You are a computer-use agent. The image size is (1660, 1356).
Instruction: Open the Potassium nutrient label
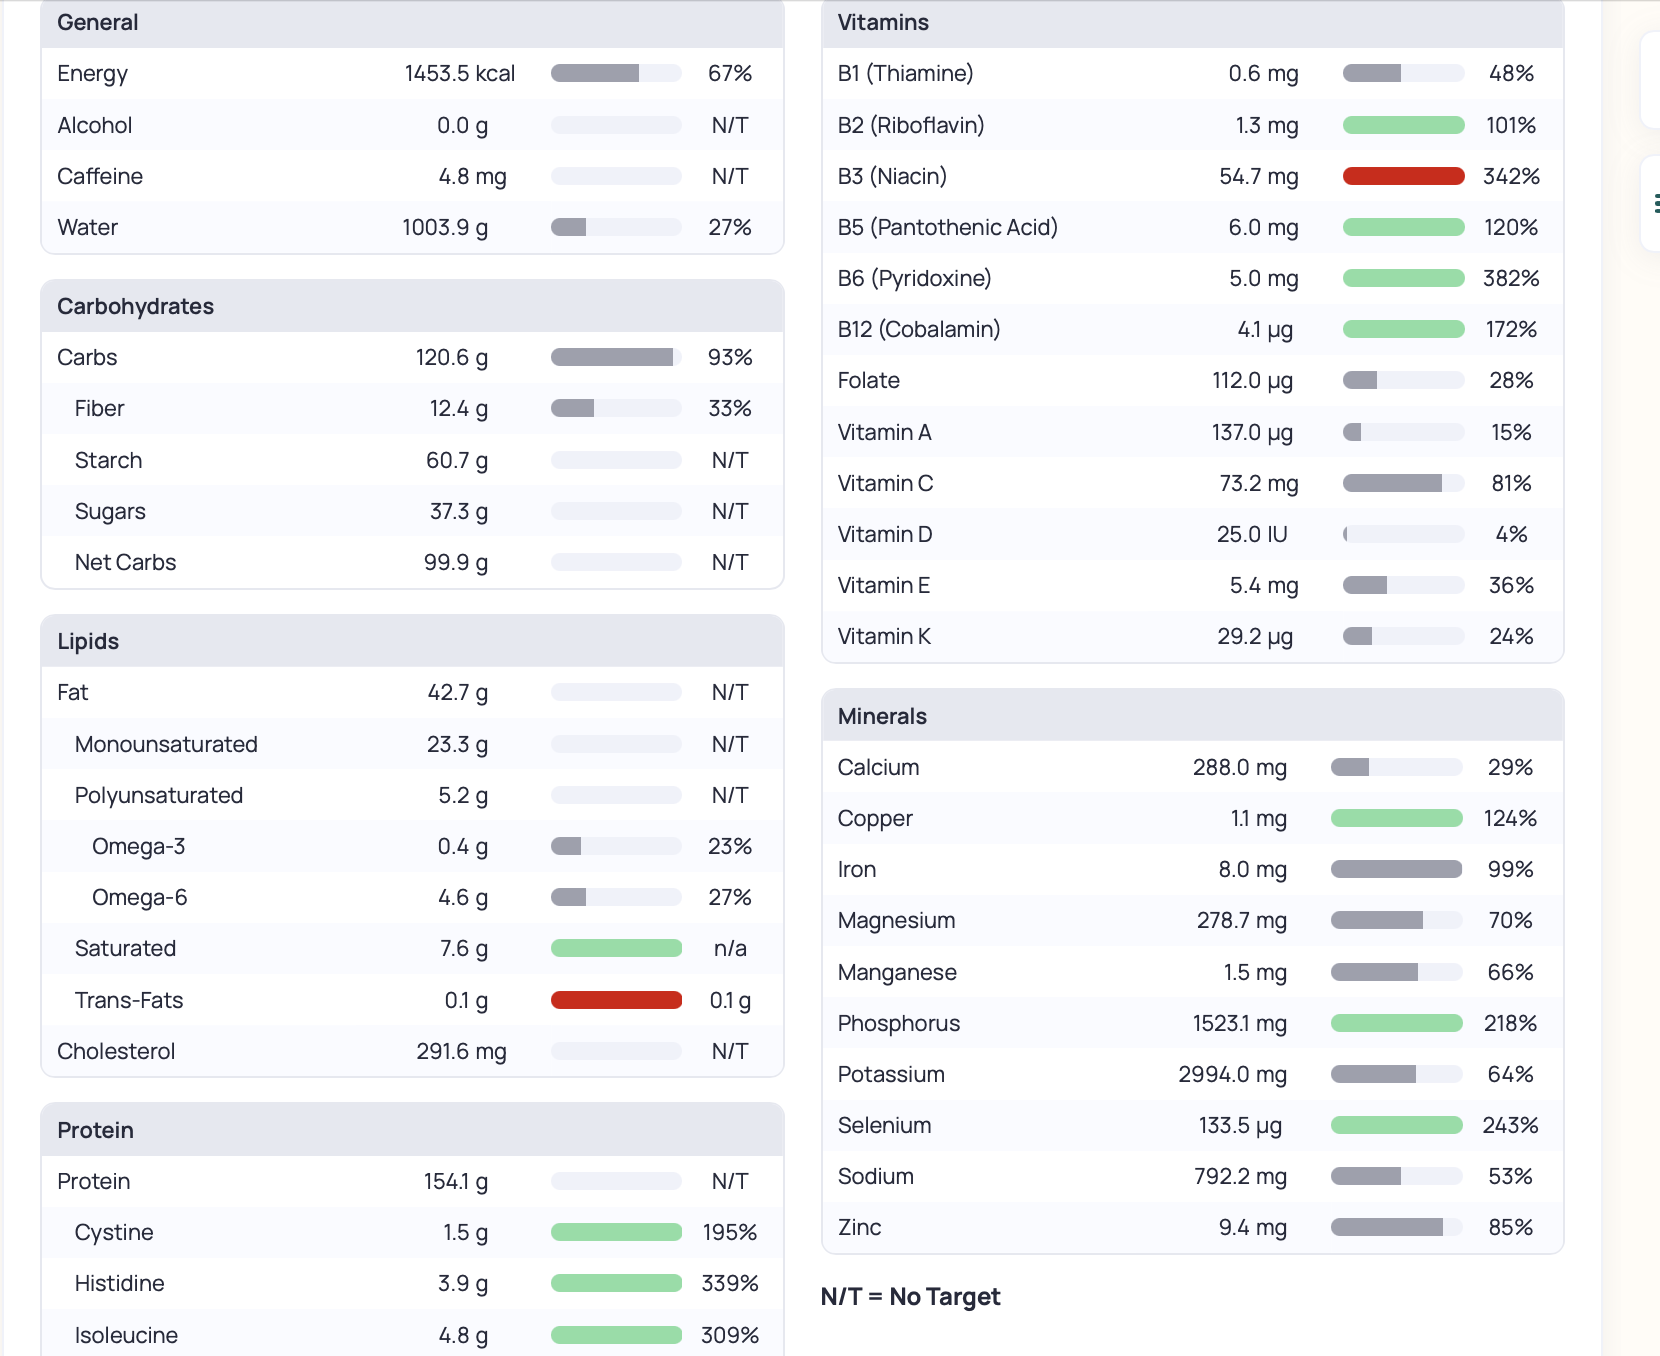891,1074
